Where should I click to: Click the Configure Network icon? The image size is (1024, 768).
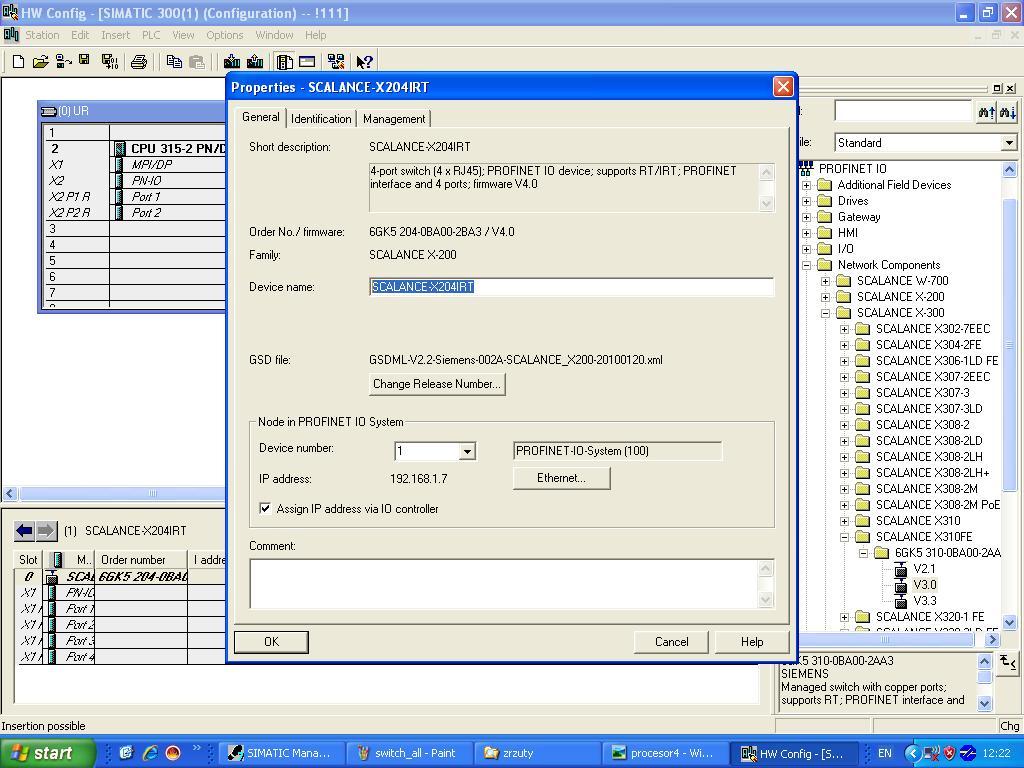pyautogui.click(x=336, y=62)
